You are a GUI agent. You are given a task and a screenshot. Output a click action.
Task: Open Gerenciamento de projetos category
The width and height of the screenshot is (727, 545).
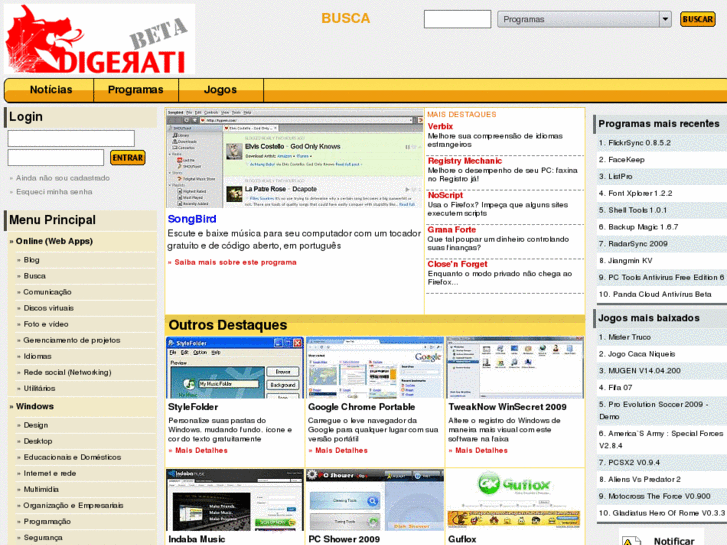coord(72,340)
